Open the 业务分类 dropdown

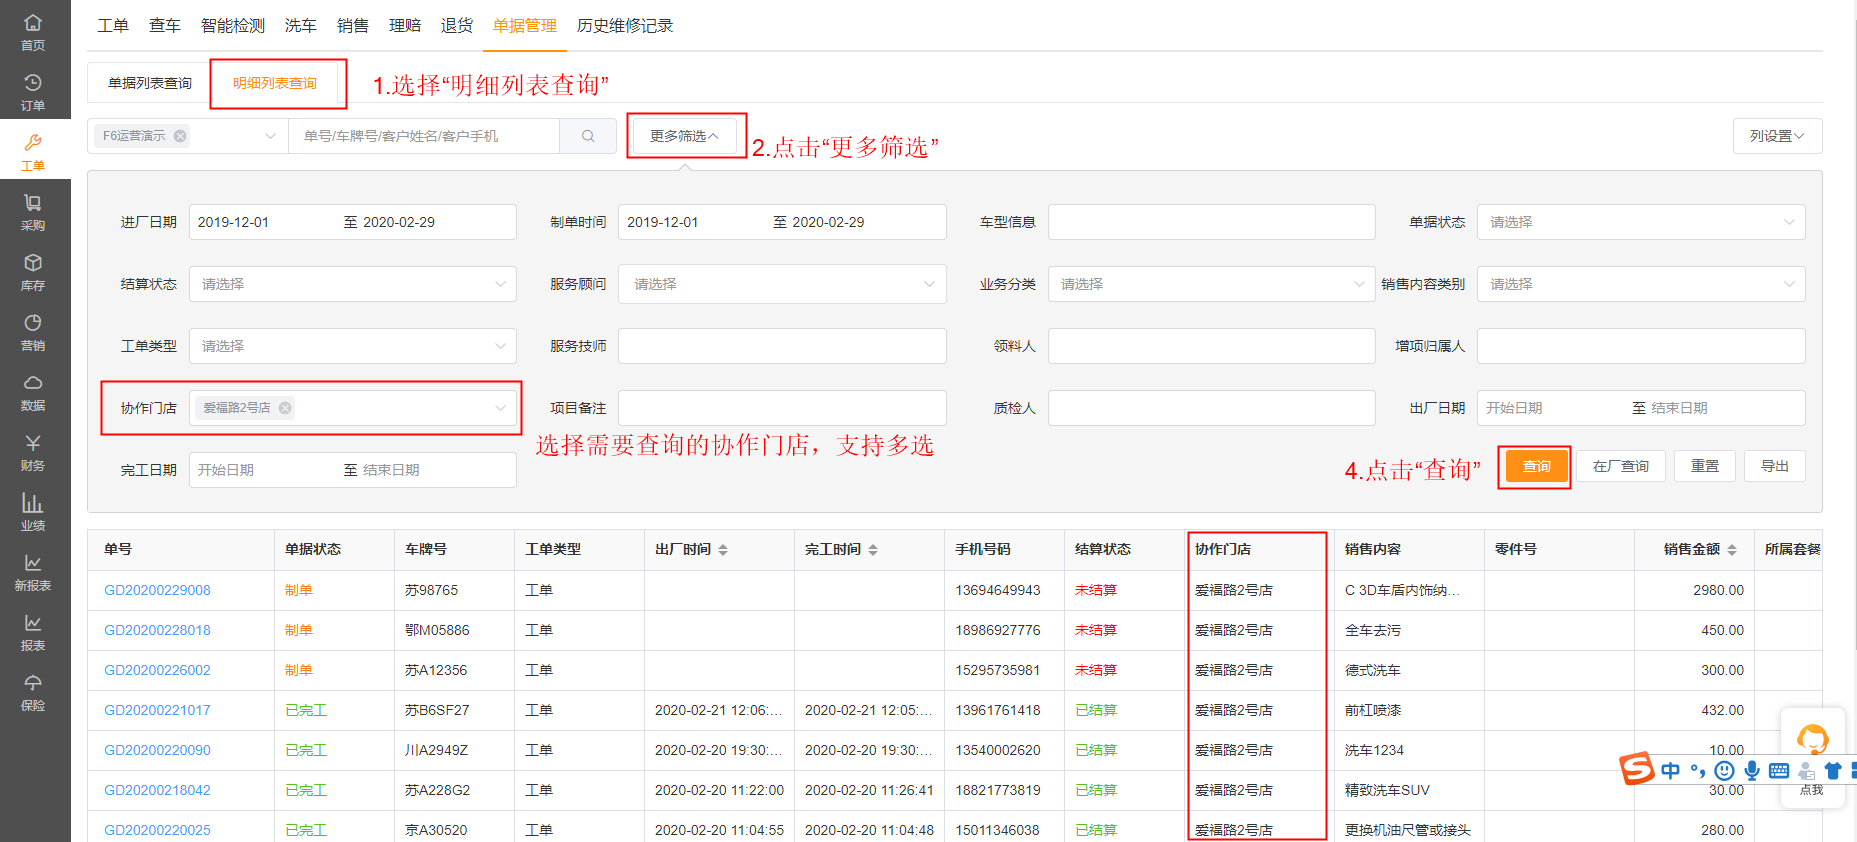point(1212,284)
